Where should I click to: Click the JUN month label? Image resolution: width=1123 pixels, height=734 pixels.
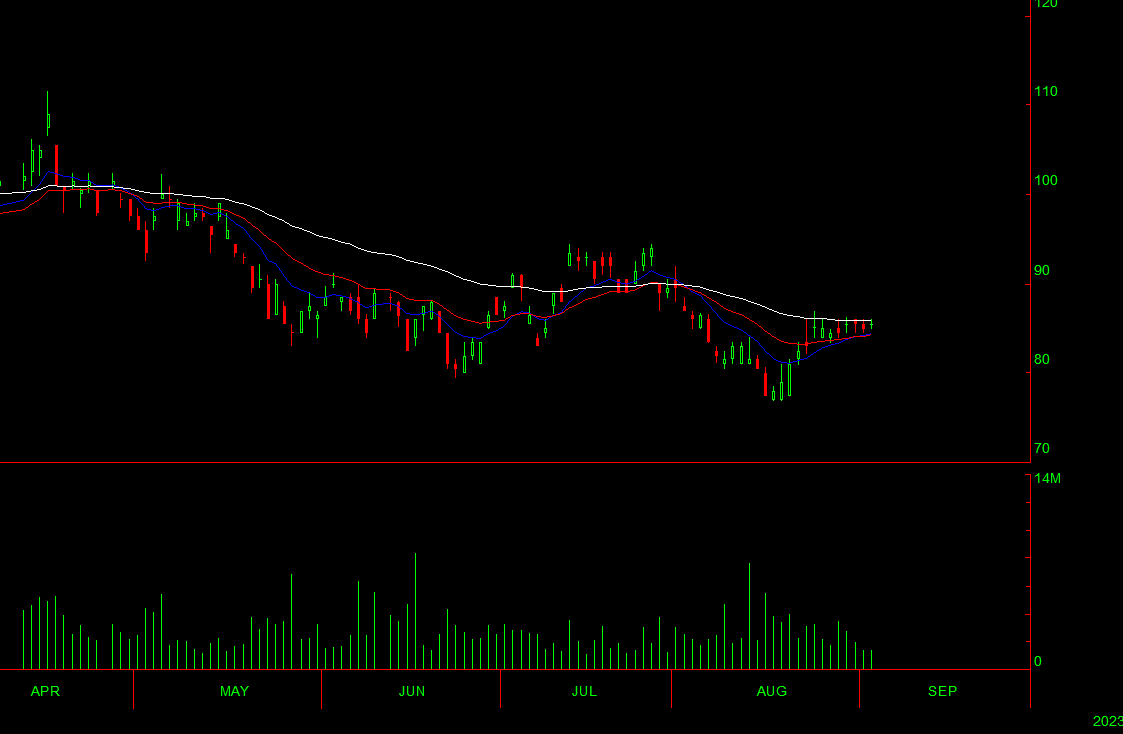coord(412,691)
